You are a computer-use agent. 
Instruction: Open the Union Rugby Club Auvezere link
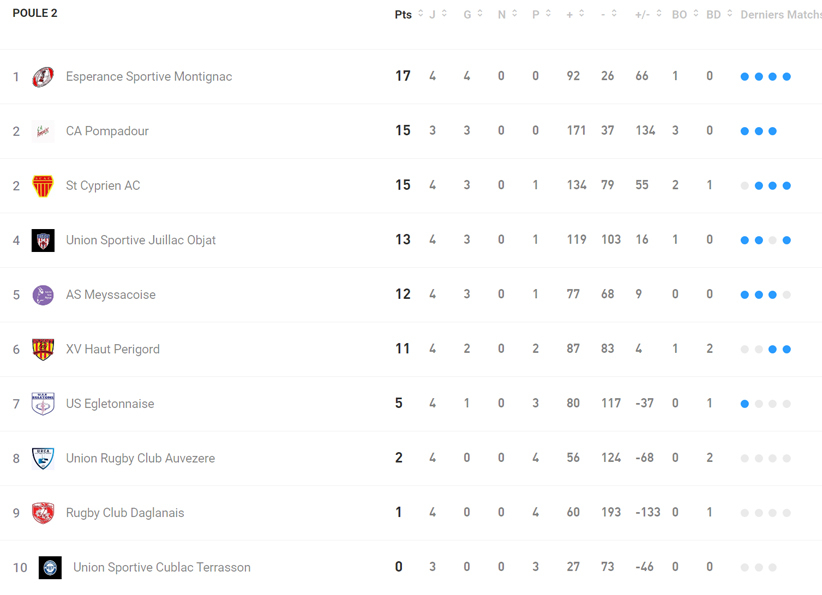(x=140, y=459)
